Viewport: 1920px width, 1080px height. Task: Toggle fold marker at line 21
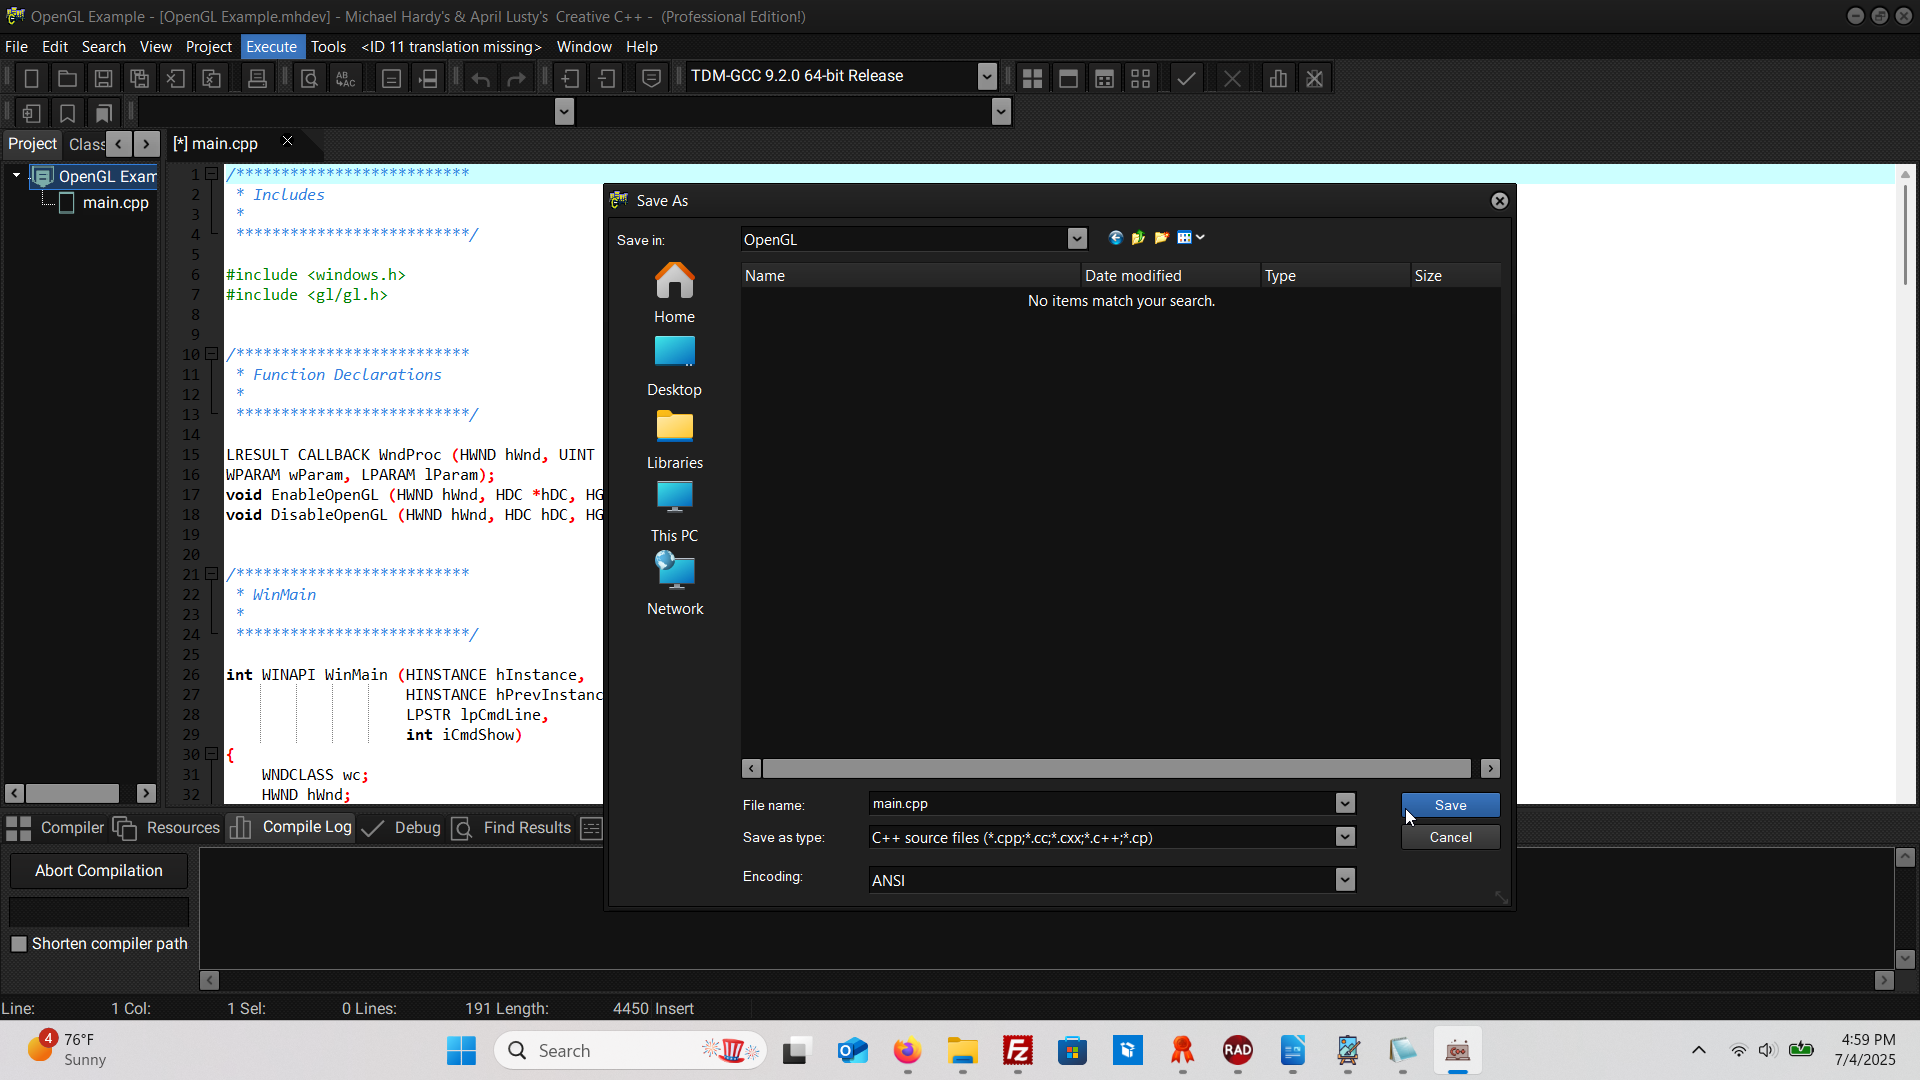212,574
